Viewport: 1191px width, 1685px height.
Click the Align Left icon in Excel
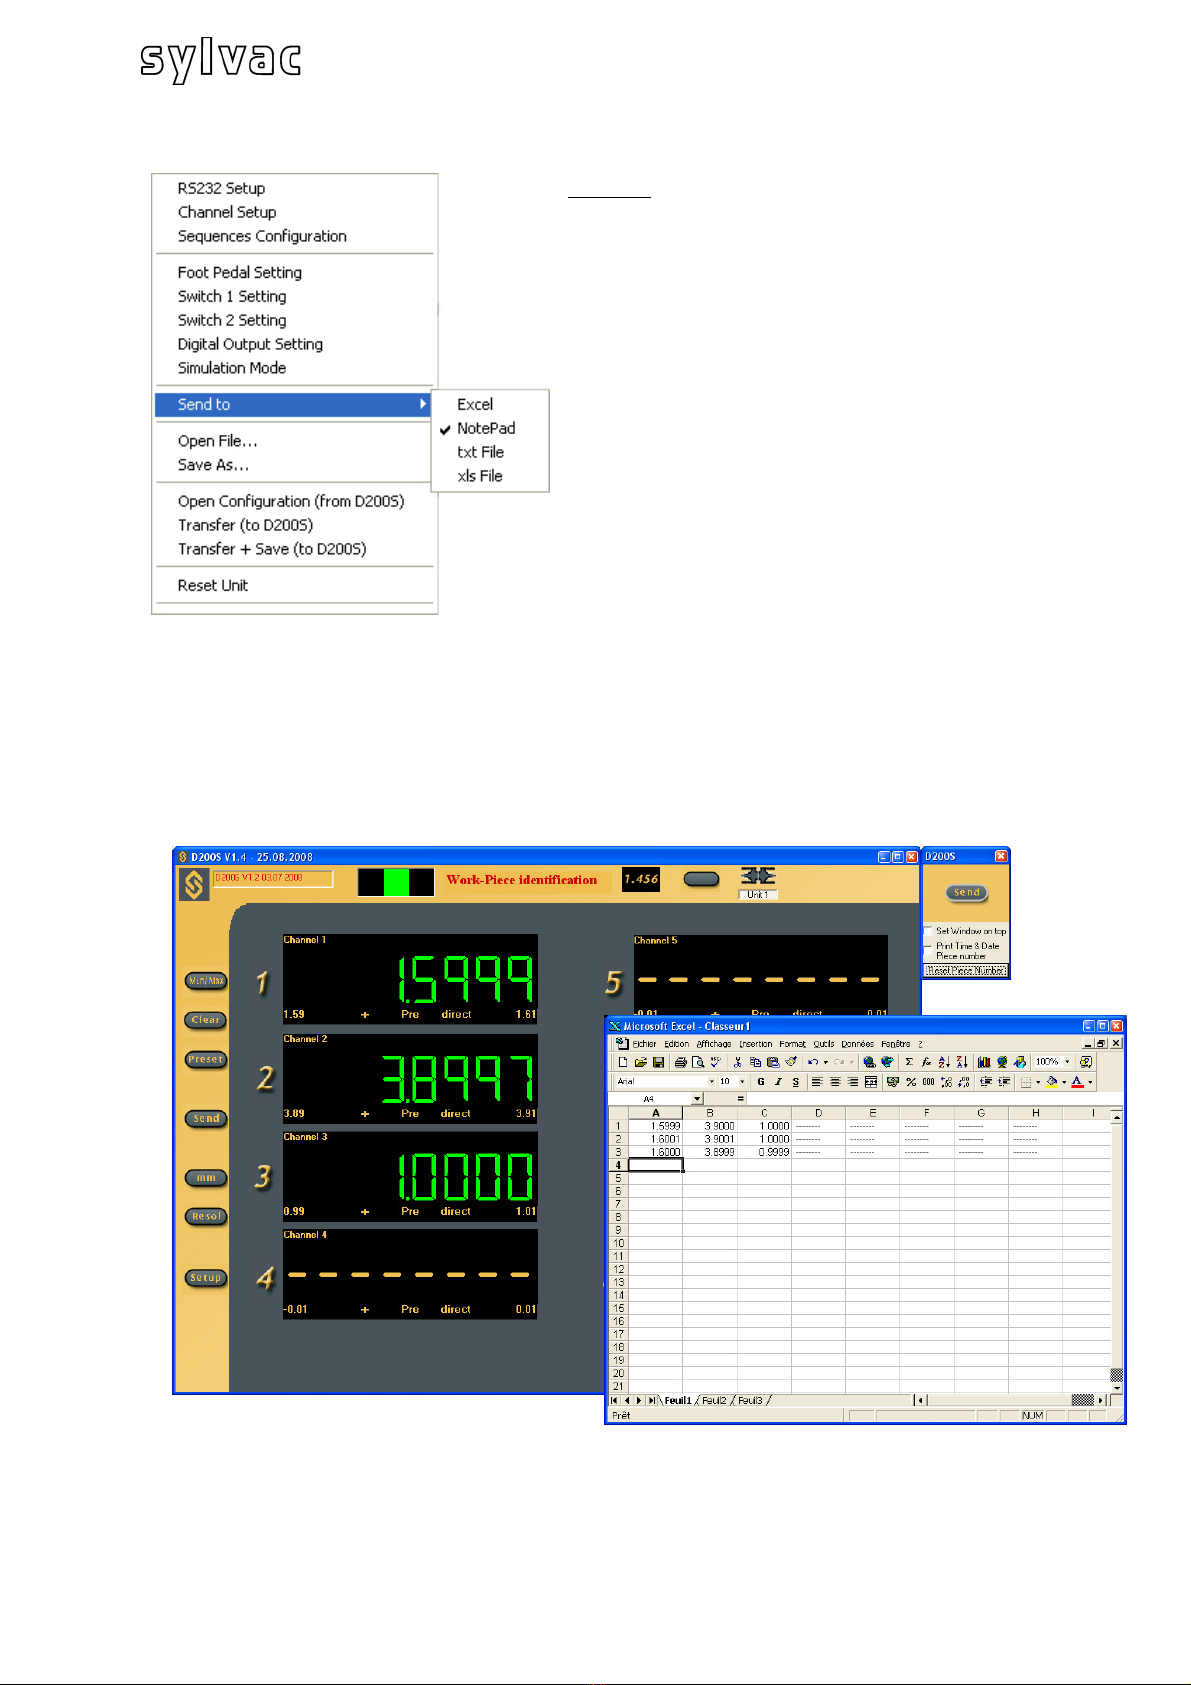[x=817, y=1082]
